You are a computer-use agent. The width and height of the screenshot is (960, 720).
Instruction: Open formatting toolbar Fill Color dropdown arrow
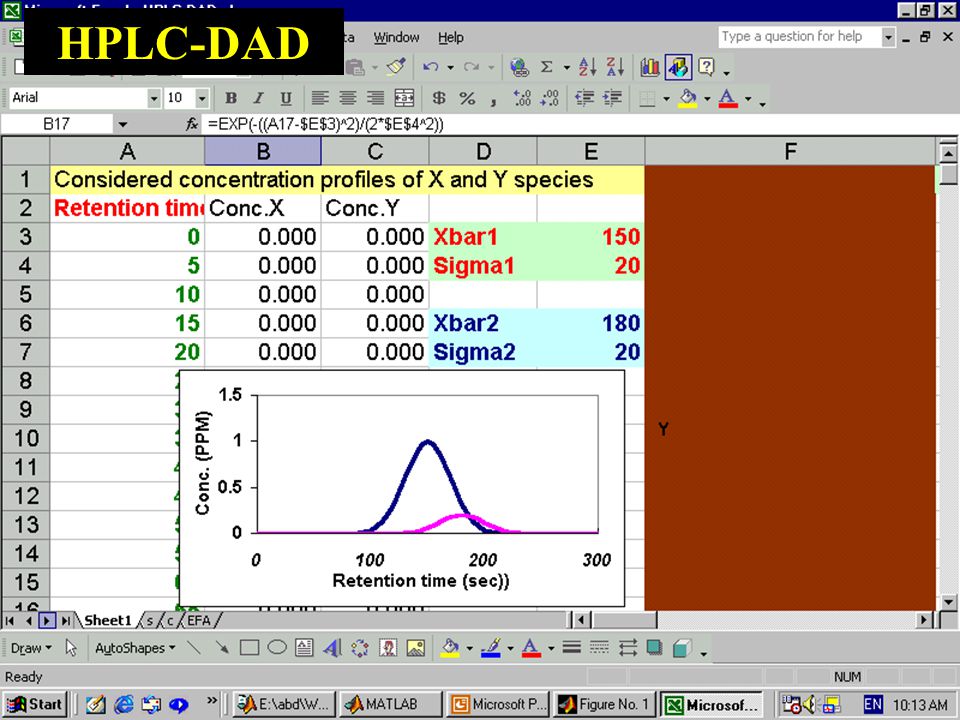(707, 99)
